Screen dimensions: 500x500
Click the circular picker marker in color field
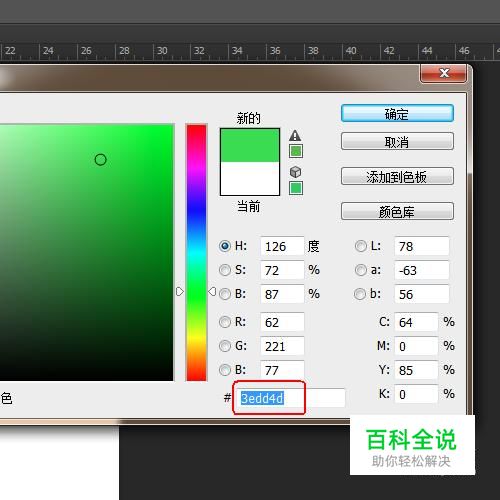(x=100, y=160)
